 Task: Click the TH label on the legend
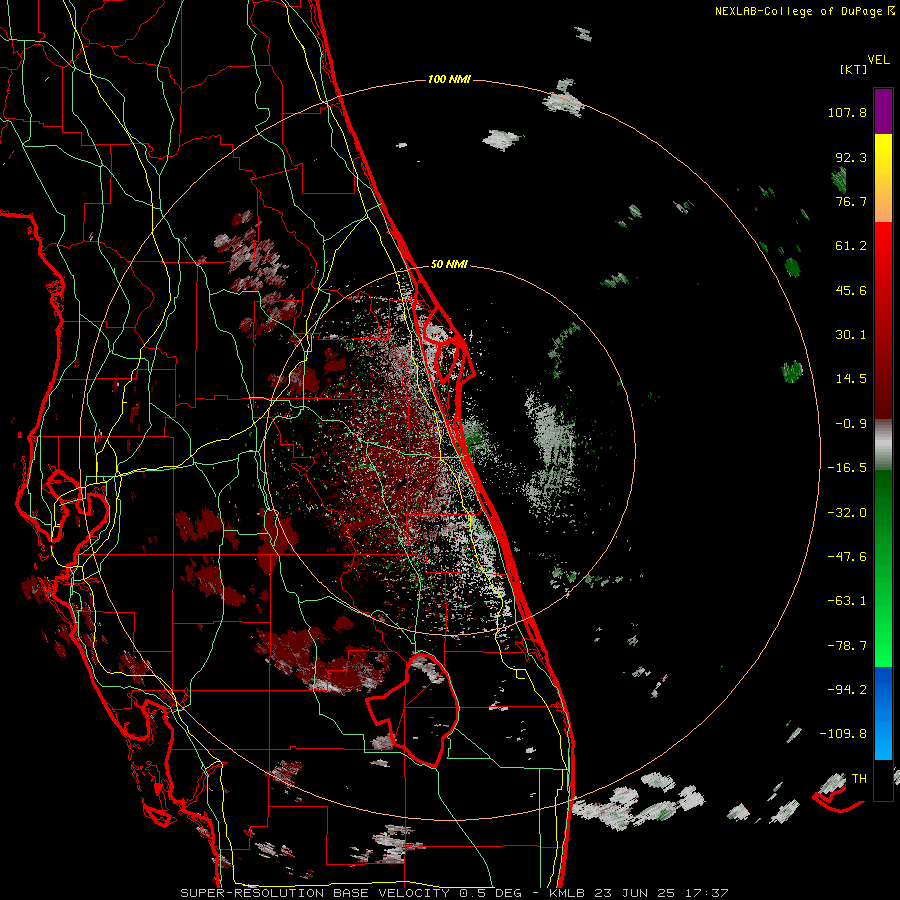[859, 779]
